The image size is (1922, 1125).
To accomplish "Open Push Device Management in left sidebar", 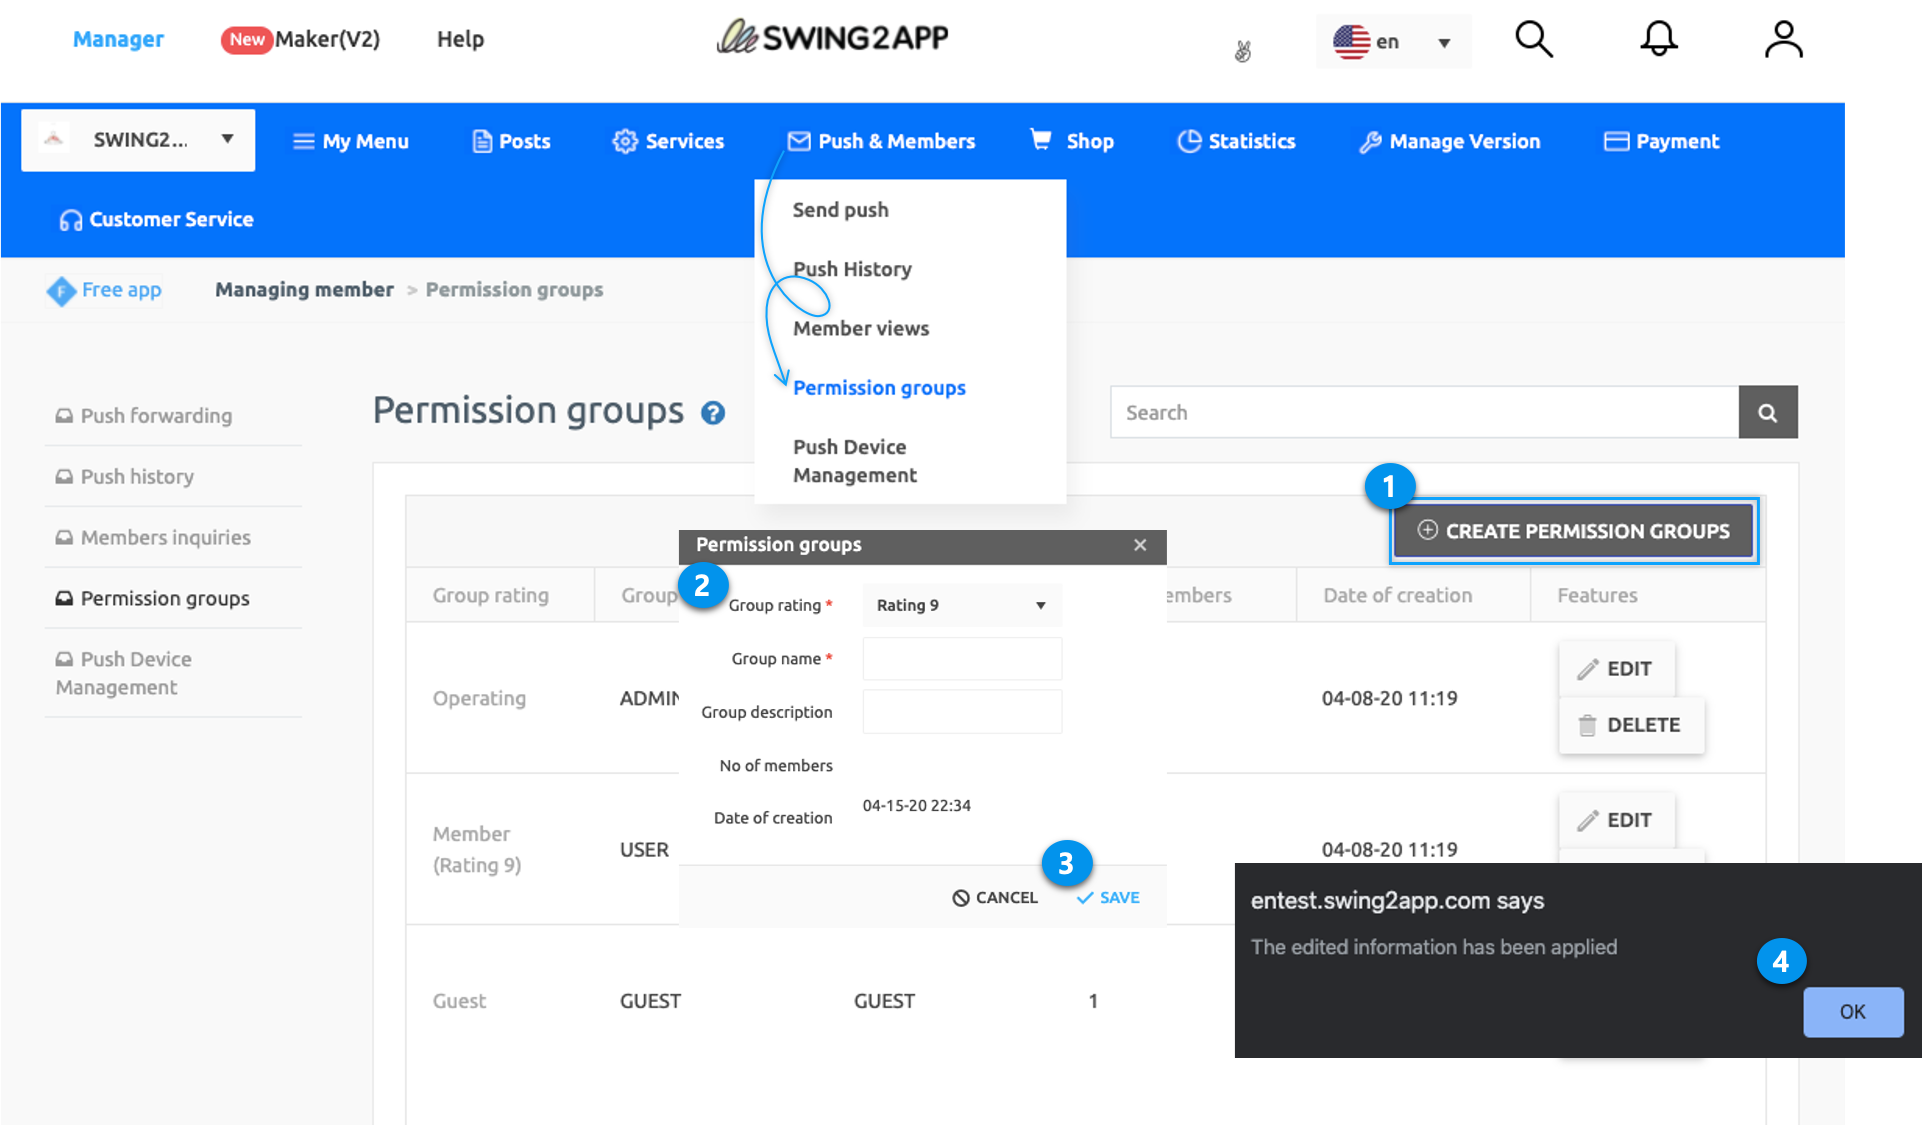I will [124, 673].
